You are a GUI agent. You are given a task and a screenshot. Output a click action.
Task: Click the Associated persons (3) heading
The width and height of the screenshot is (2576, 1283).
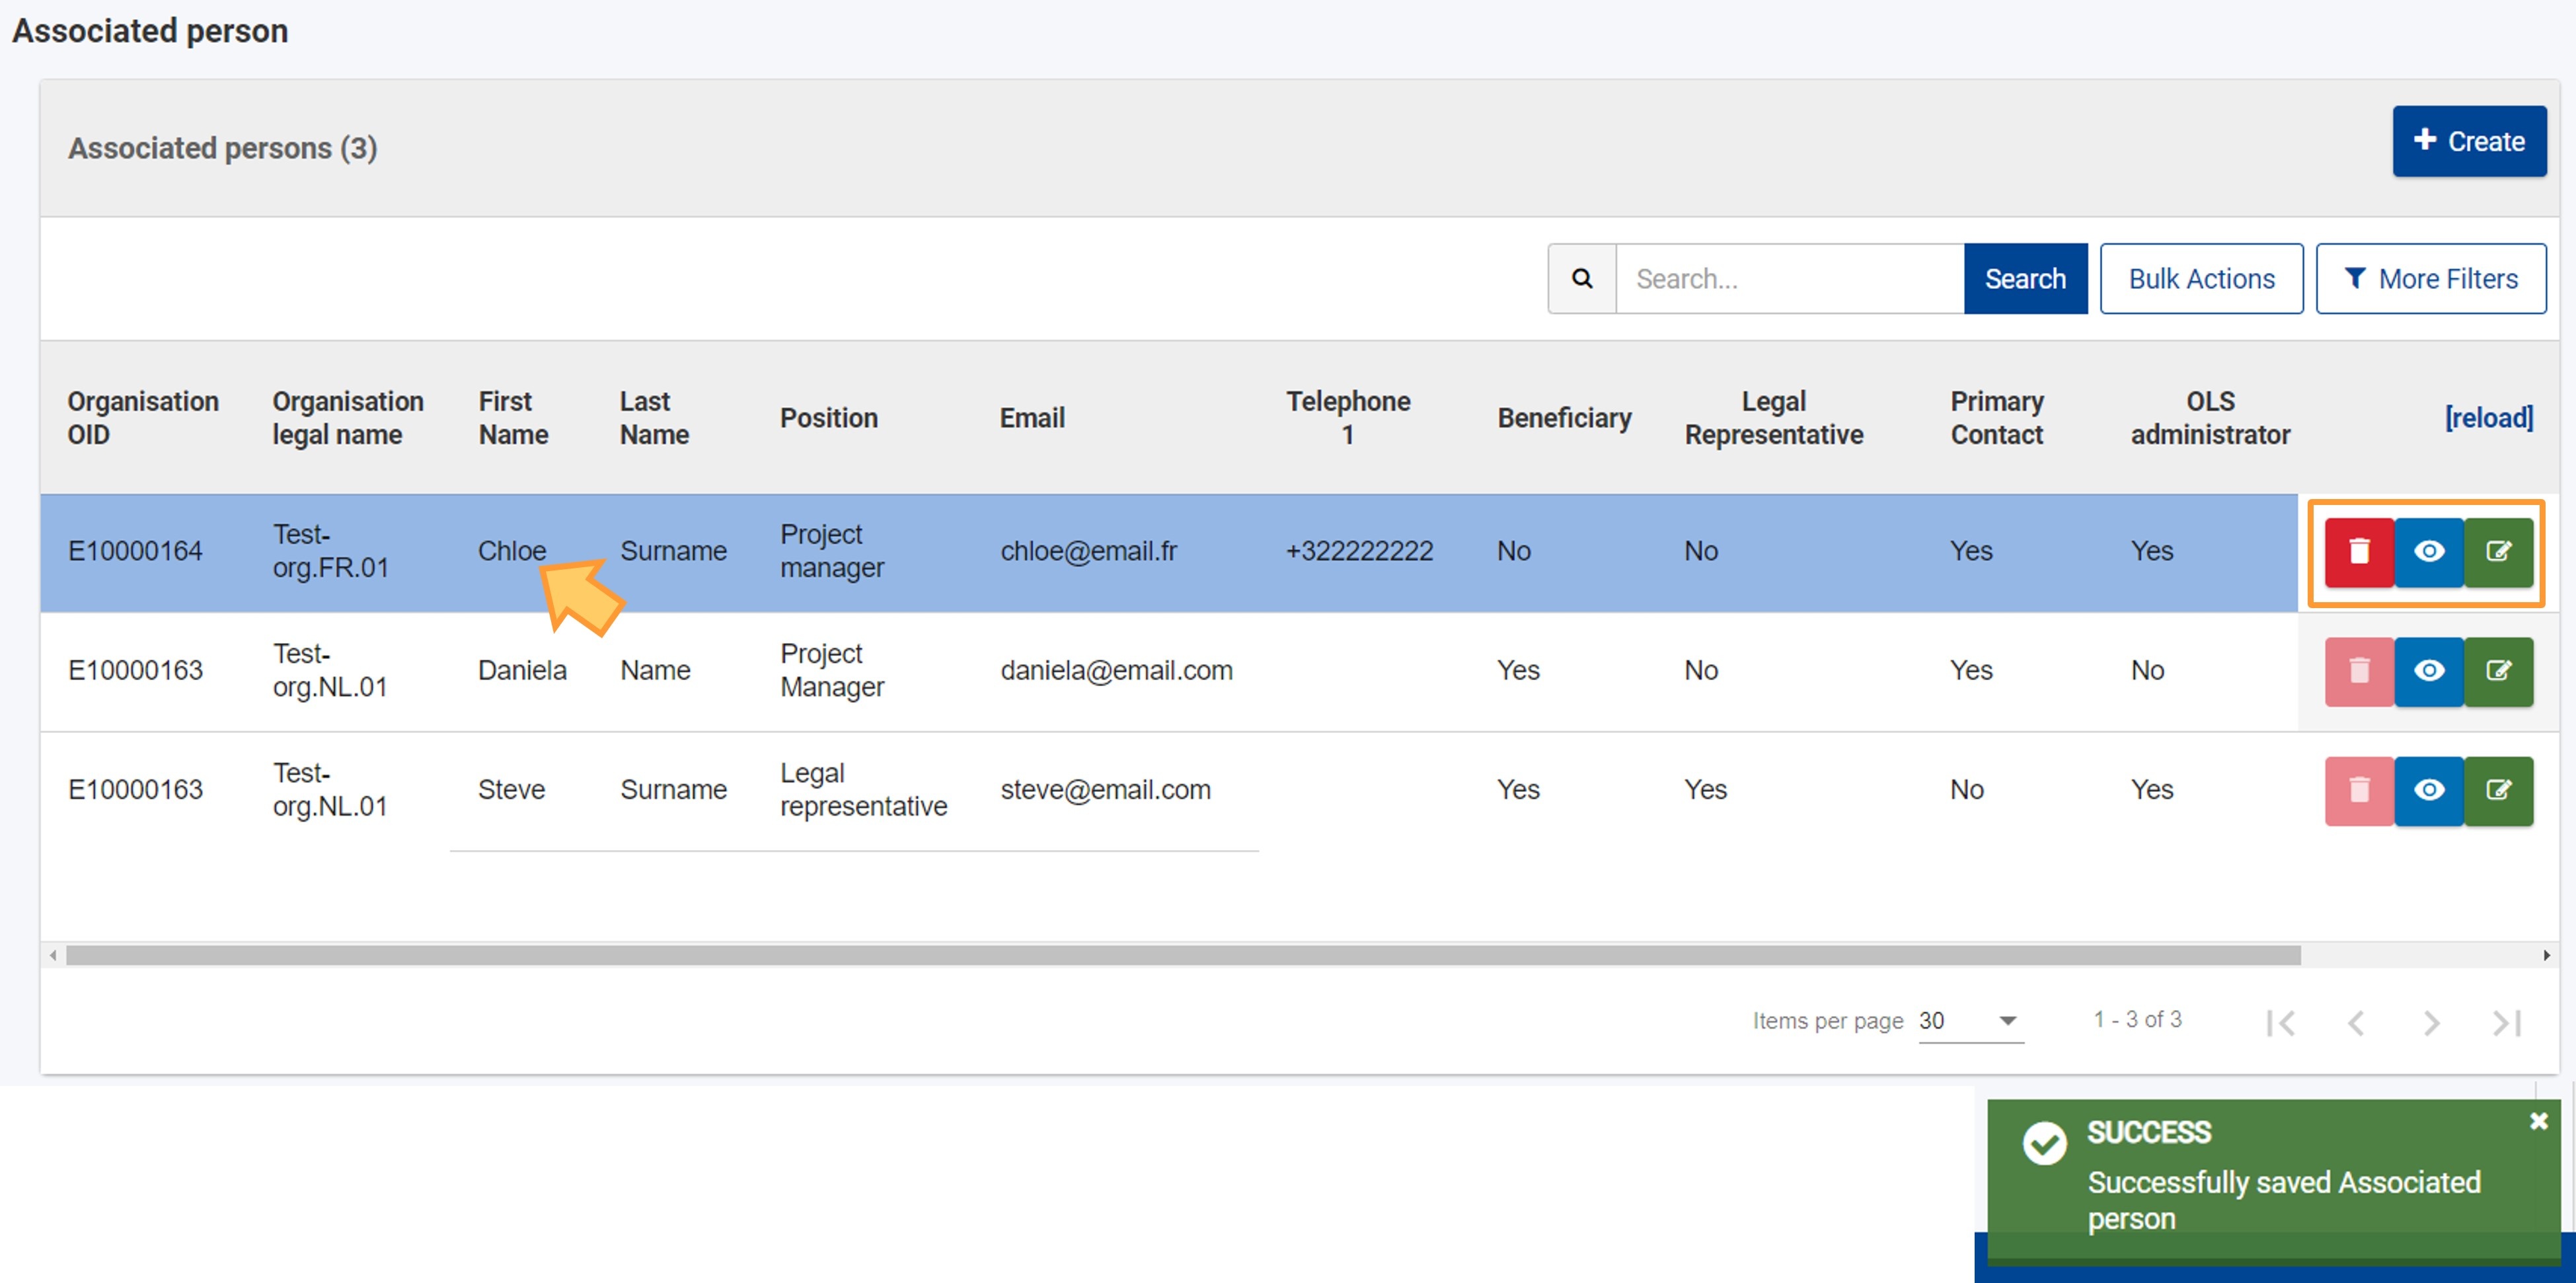[223, 148]
